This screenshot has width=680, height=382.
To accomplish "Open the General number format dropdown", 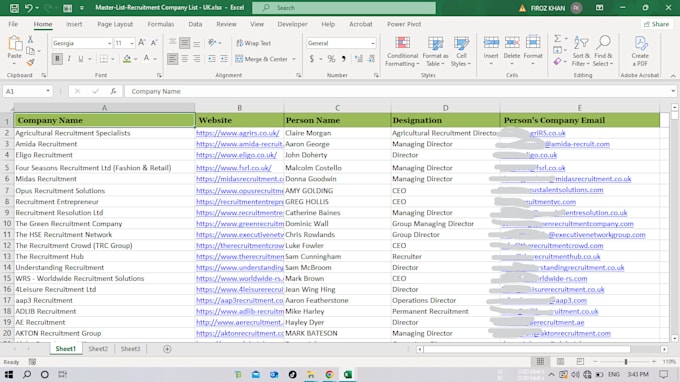I will [373, 43].
